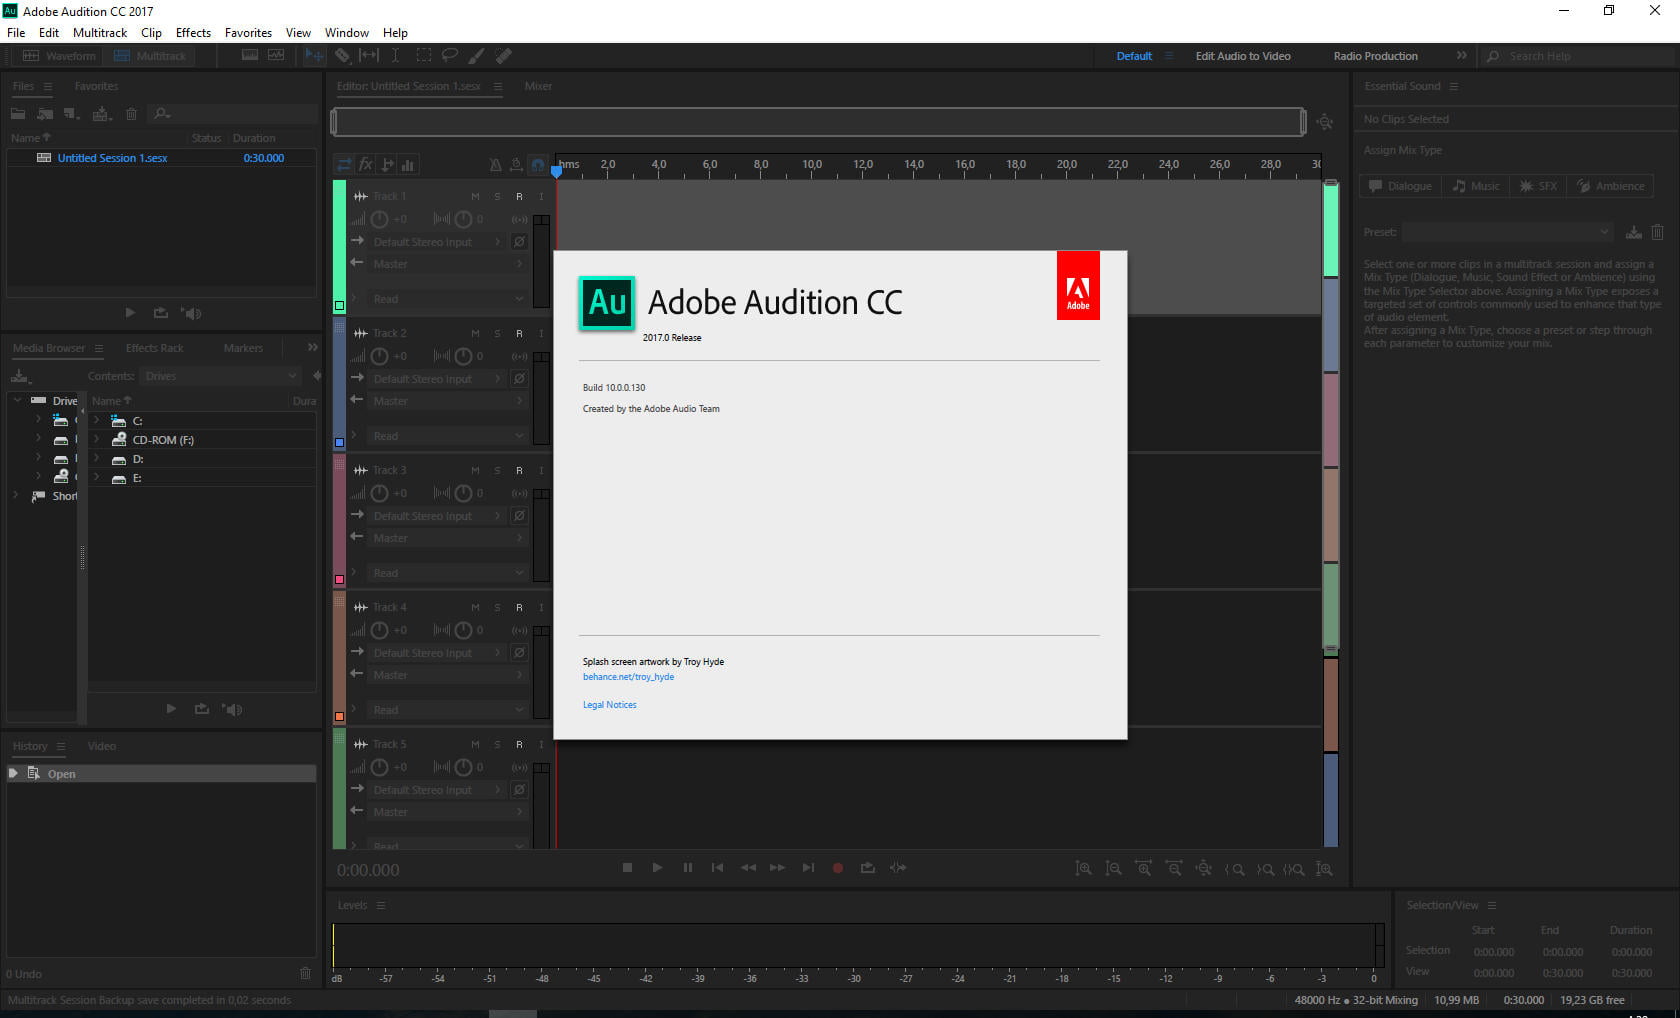1680x1018 pixels.
Task: Toggle polarity reverse on Track 1
Action: tap(519, 242)
